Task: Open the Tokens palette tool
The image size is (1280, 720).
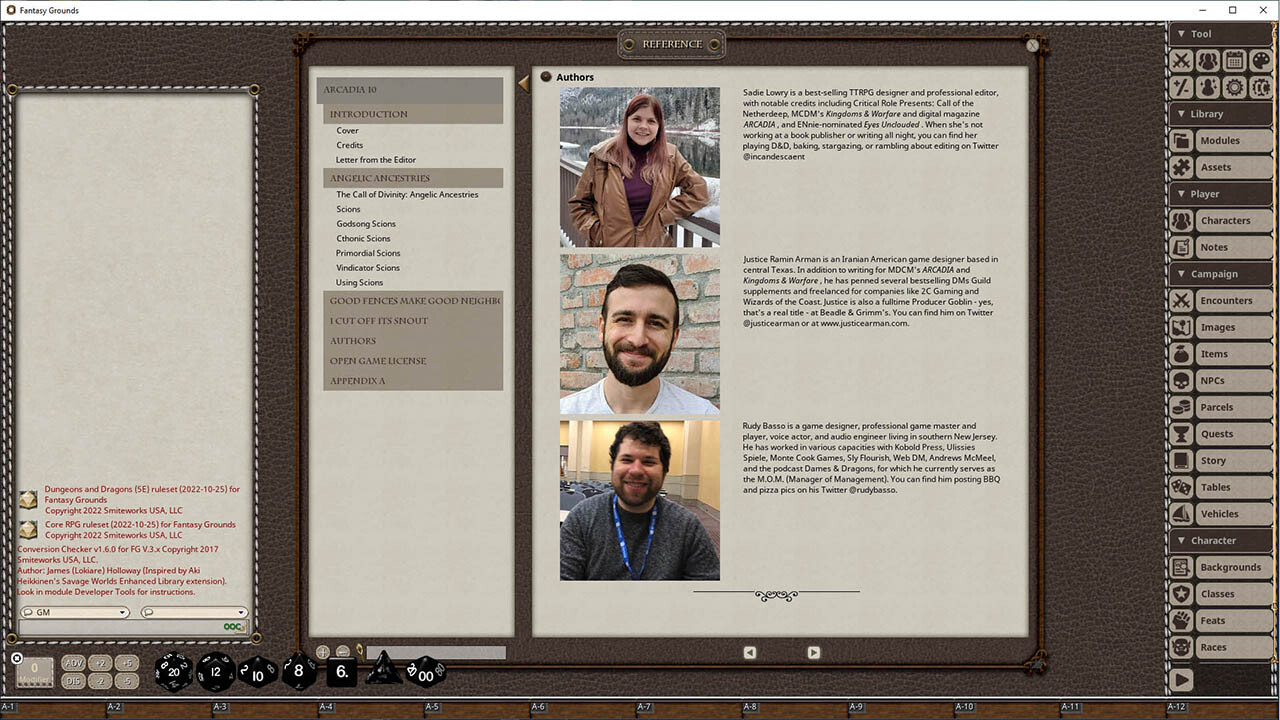Action: tap(1260, 60)
